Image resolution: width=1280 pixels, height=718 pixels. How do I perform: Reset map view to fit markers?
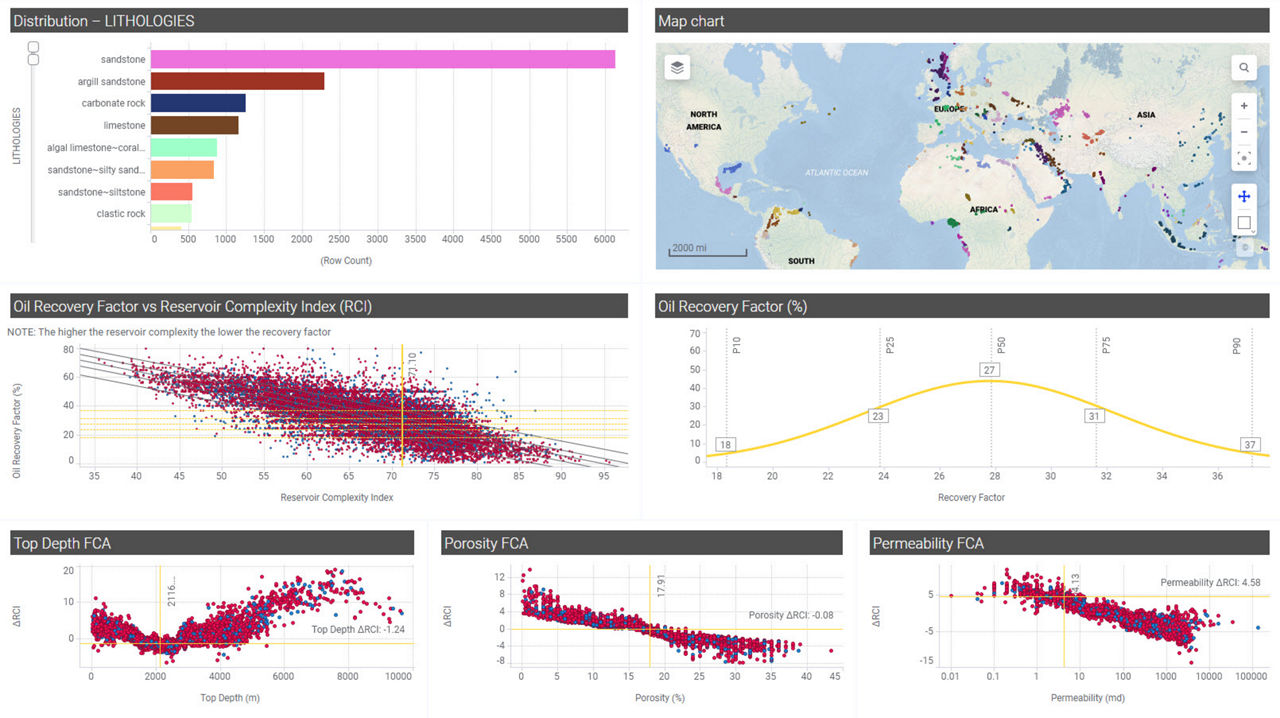(1244, 158)
